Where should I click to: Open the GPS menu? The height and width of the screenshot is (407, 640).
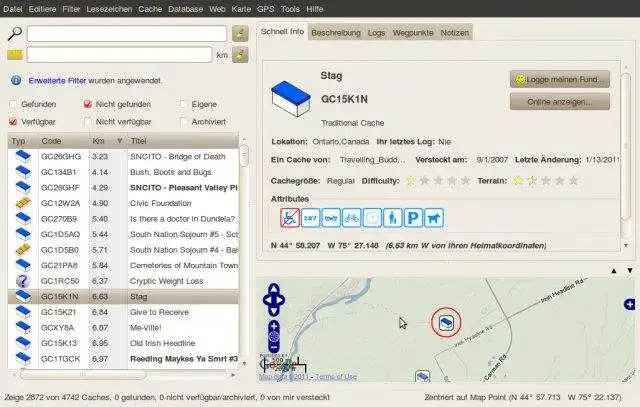pyautogui.click(x=266, y=9)
